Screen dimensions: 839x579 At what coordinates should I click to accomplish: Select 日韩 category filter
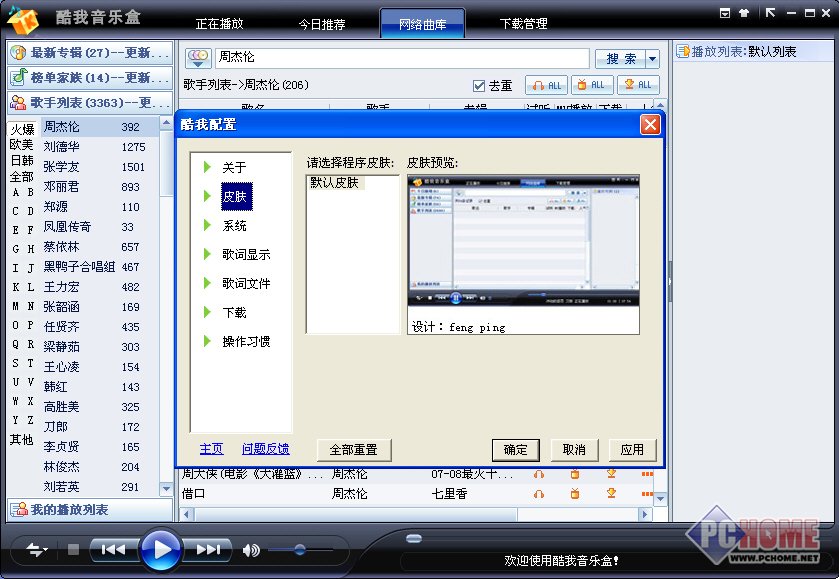(21, 161)
